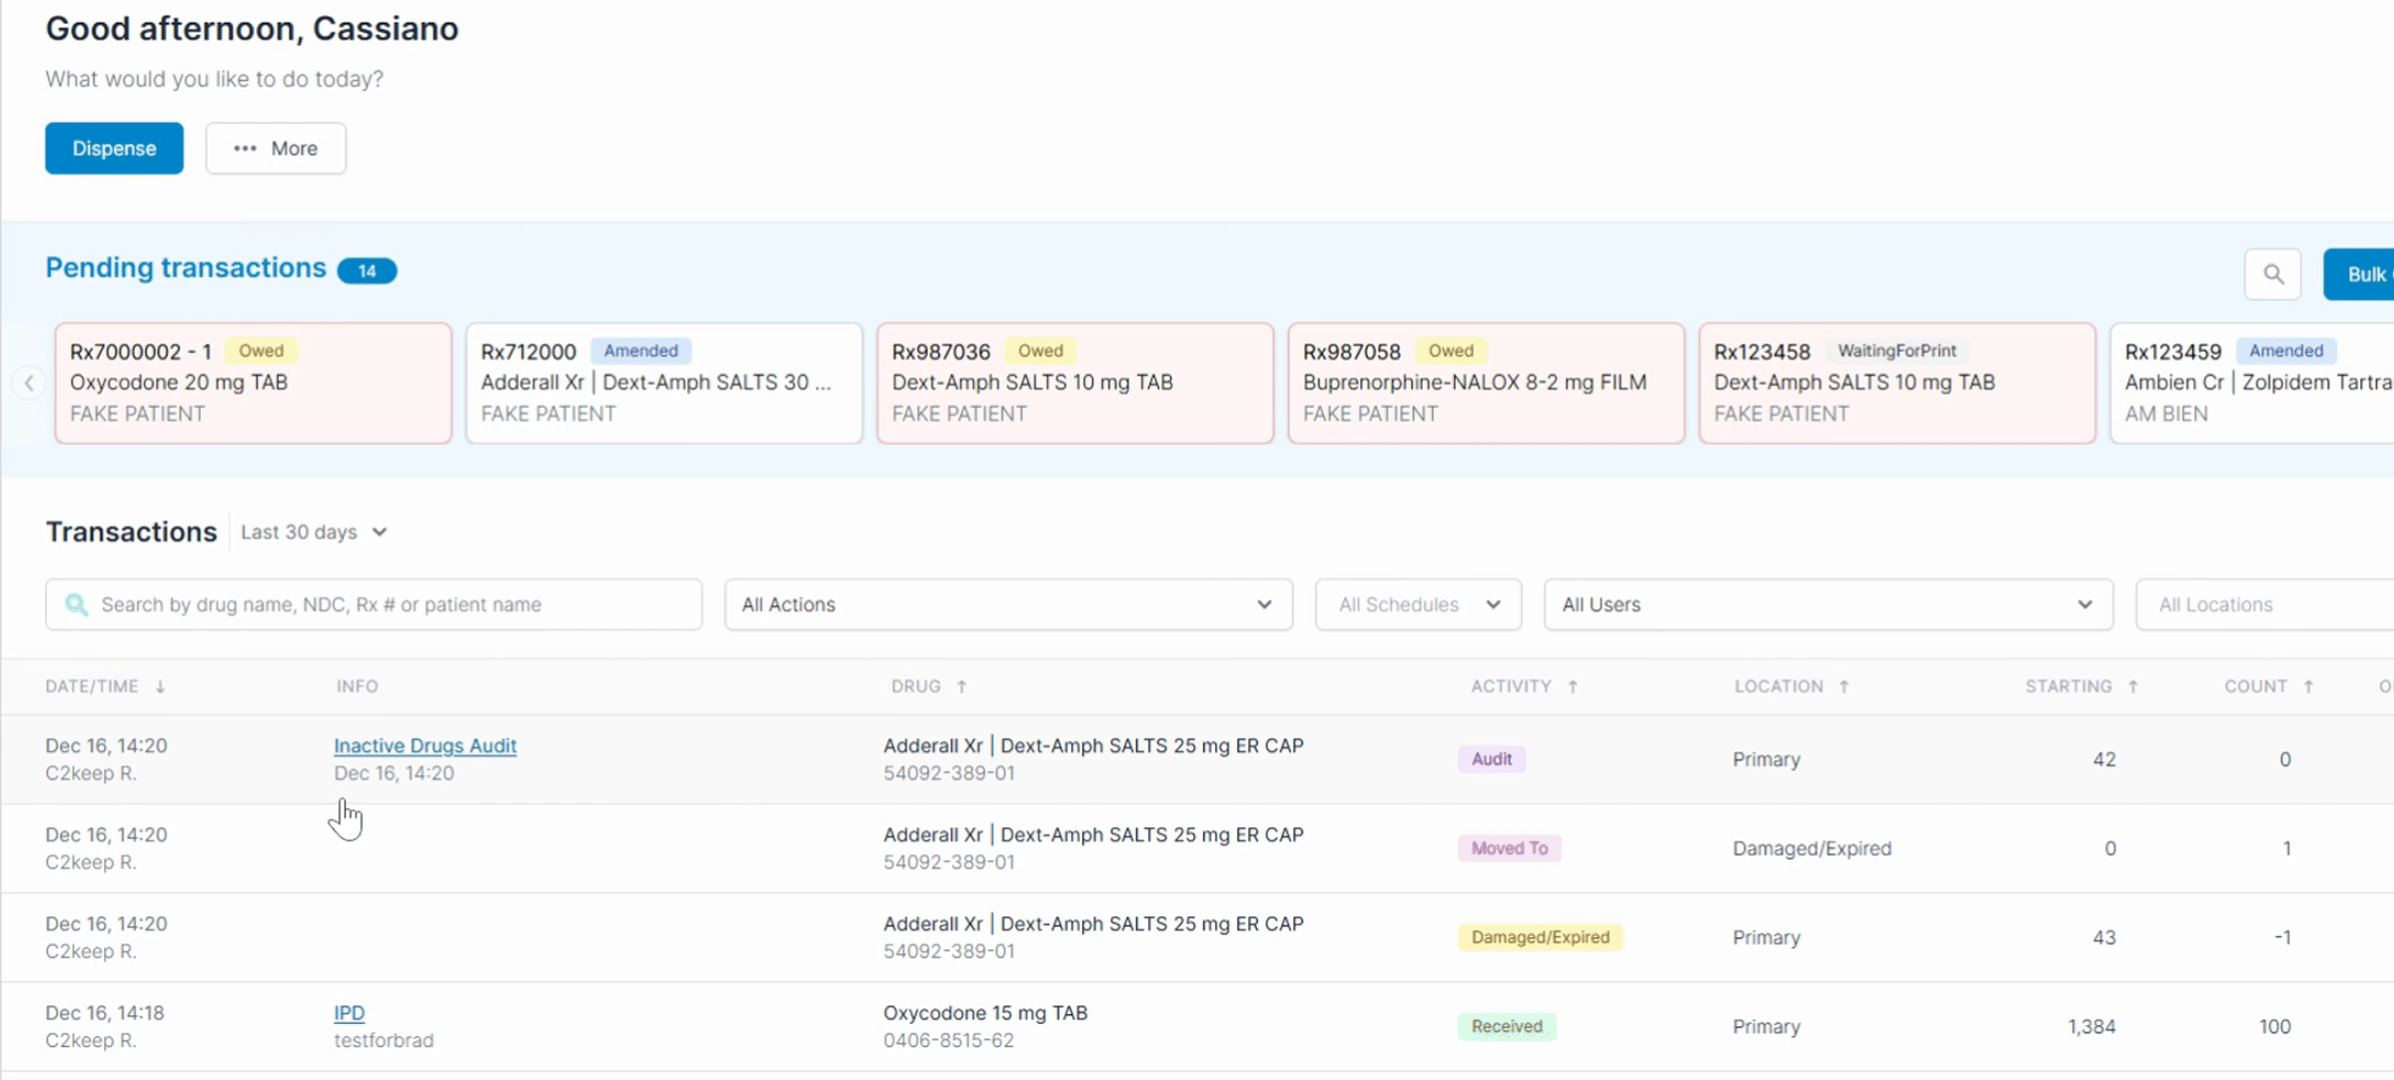Viewport: 2394px width, 1080px height.
Task: Go to previous pending cards with left arrow
Action: 29,382
